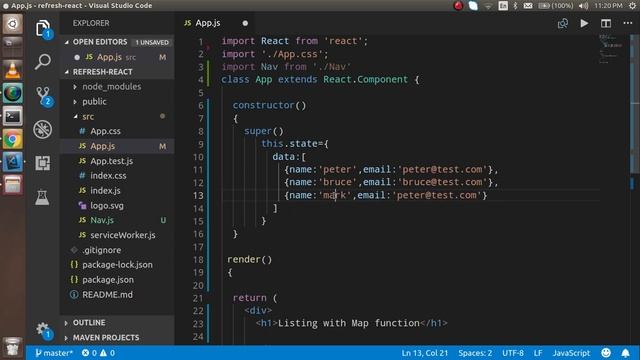Run the code with the play button
This screenshot has height=360, width=640.
(584, 23)
